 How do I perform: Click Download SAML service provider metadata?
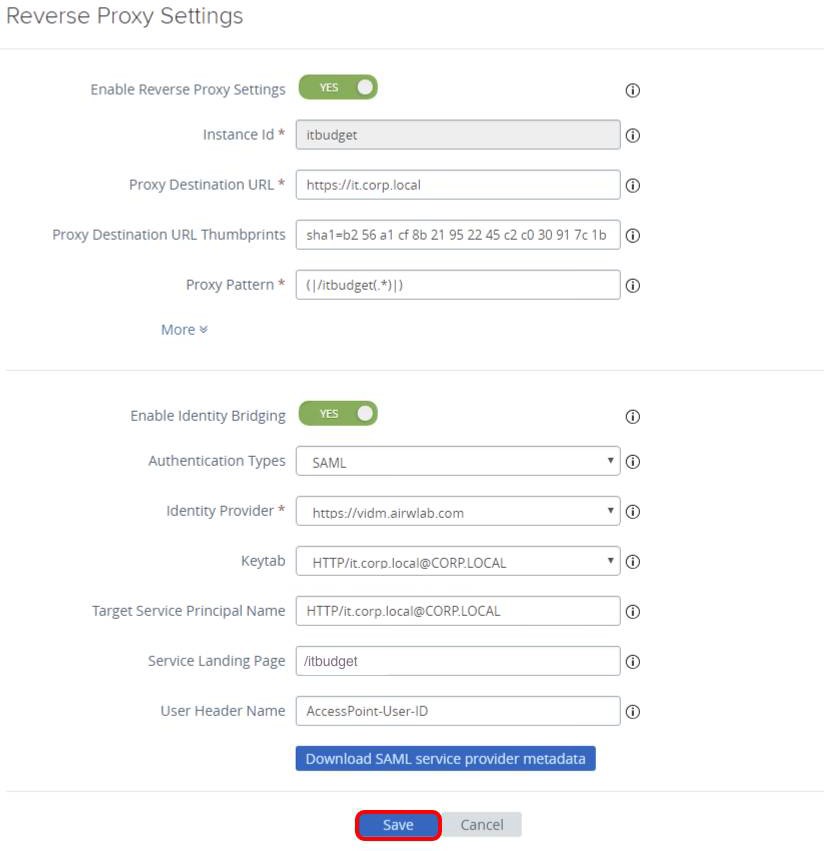445,759
